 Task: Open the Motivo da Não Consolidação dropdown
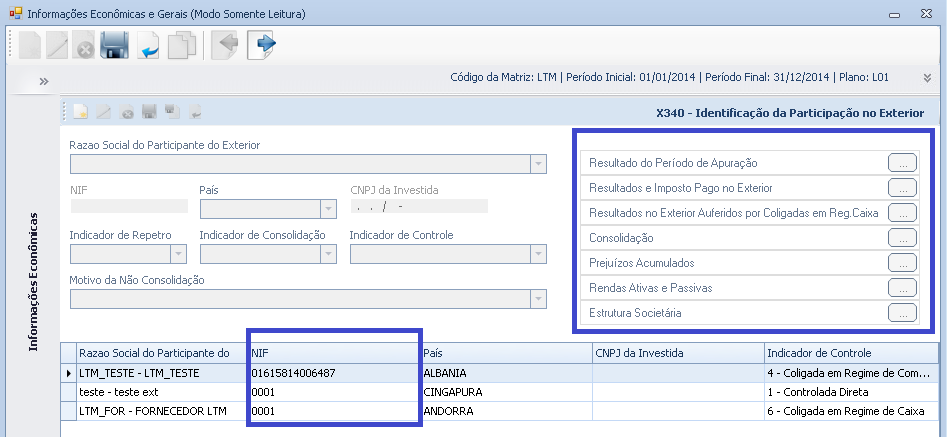point(539,298)
